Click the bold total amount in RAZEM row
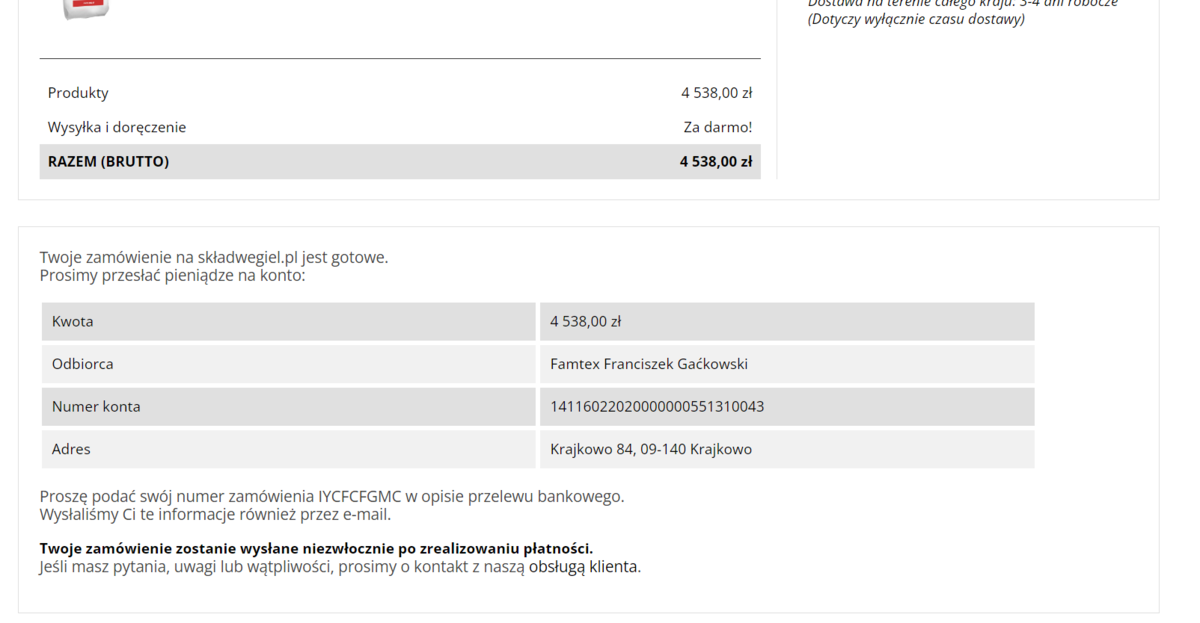 point(715,162)
